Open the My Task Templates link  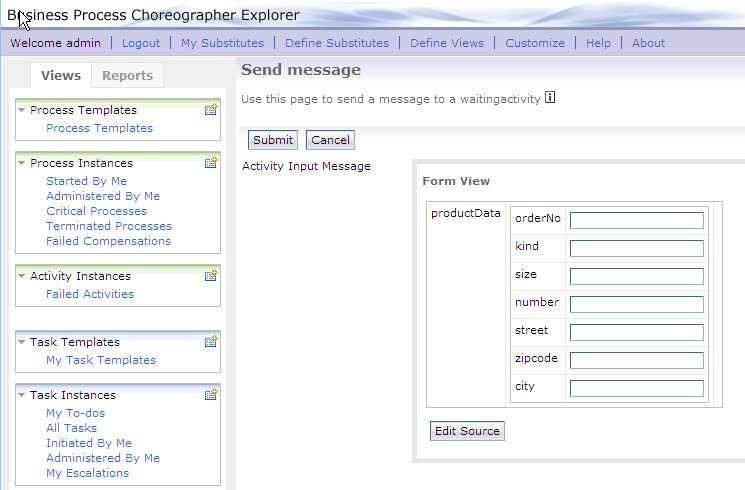click(101, 360)
